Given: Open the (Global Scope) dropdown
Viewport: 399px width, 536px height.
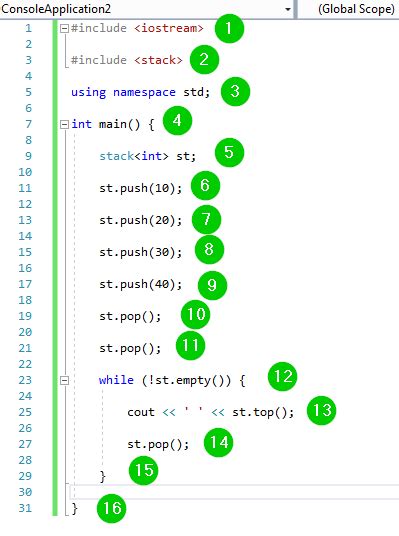Looking at the screenshot, I should coord(349,9).
